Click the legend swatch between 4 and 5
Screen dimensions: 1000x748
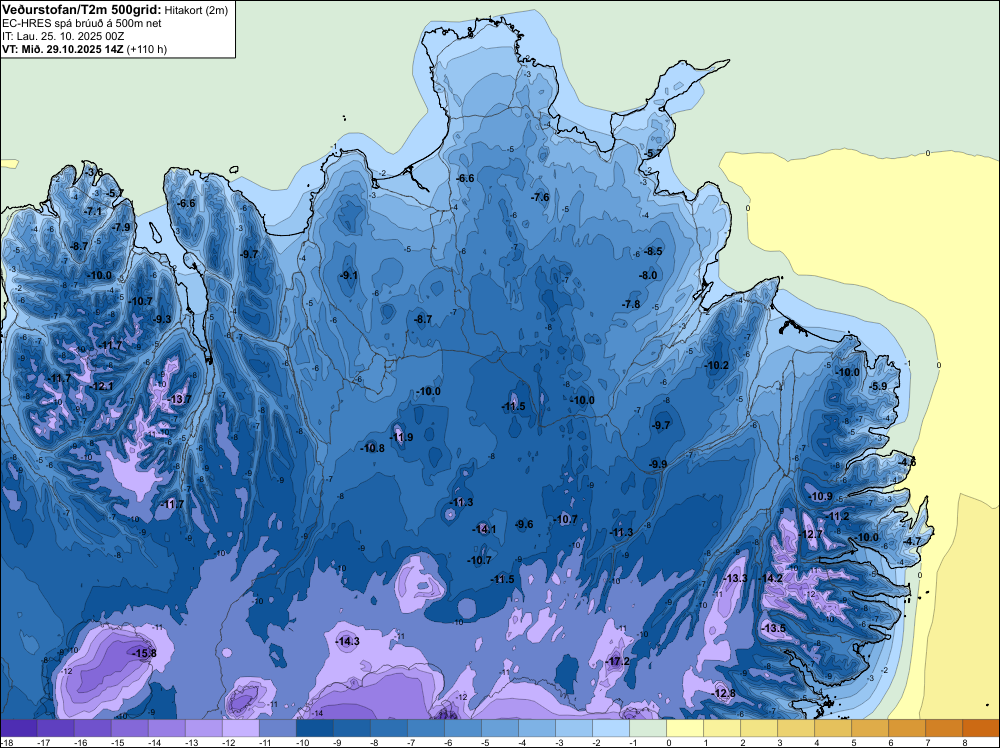pyautogui.click(x=832, y=728)
